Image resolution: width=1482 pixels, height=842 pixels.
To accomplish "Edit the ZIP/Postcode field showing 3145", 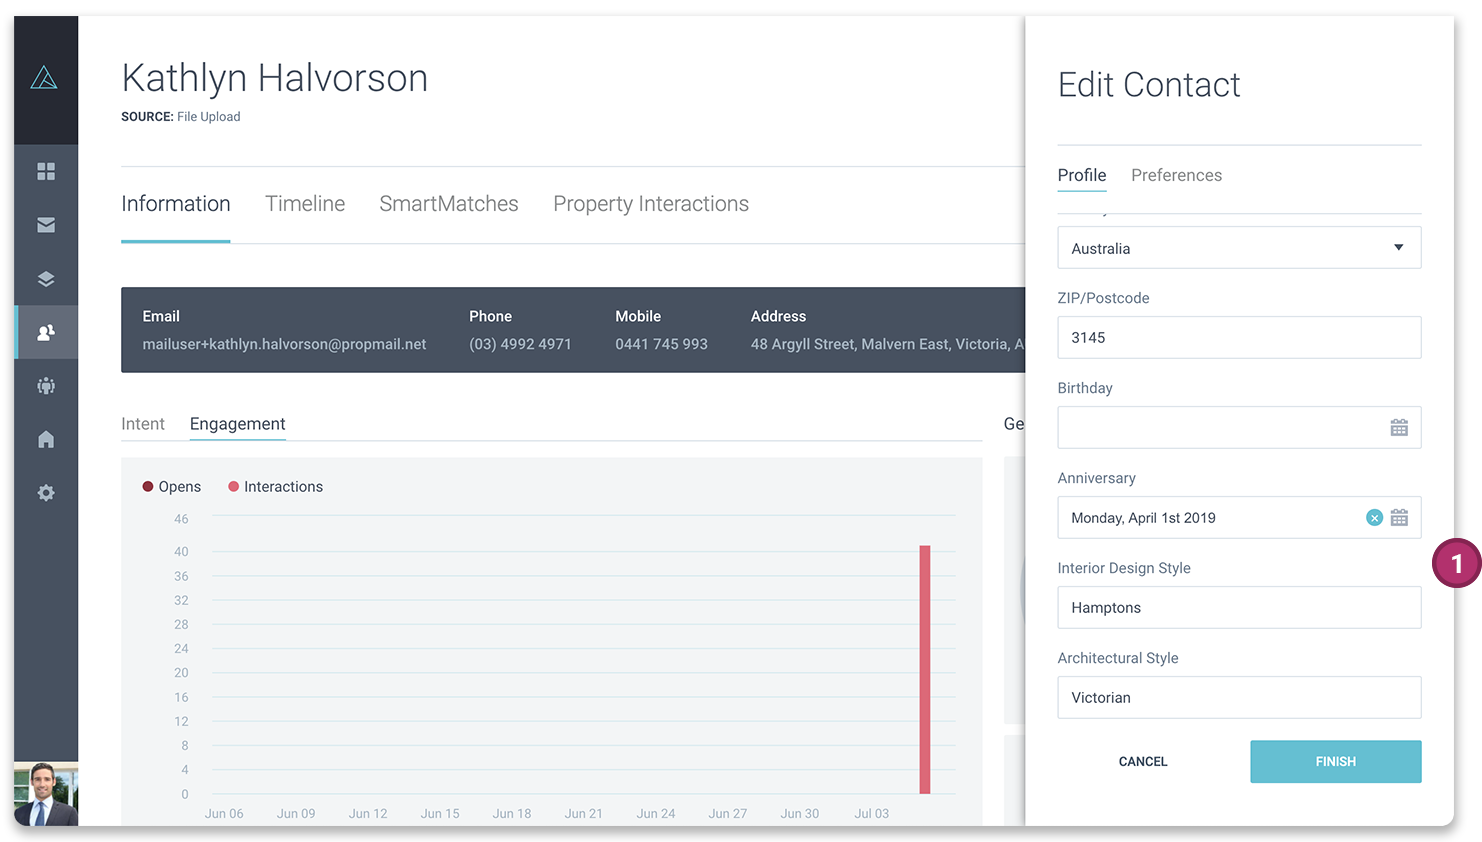I will tap(1239, 337).
